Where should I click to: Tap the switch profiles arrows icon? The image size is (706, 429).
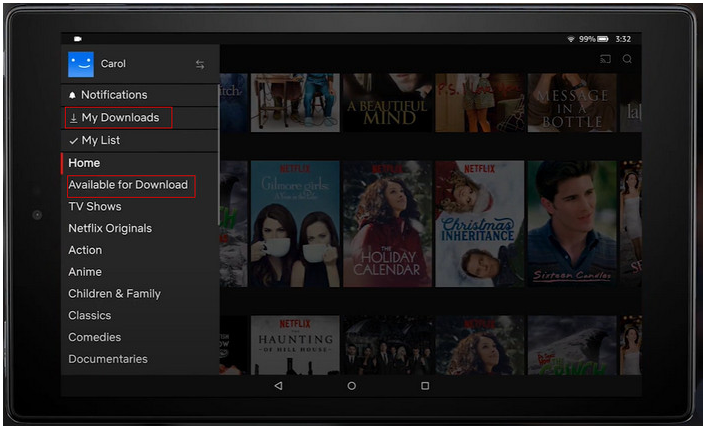point(200,65)
